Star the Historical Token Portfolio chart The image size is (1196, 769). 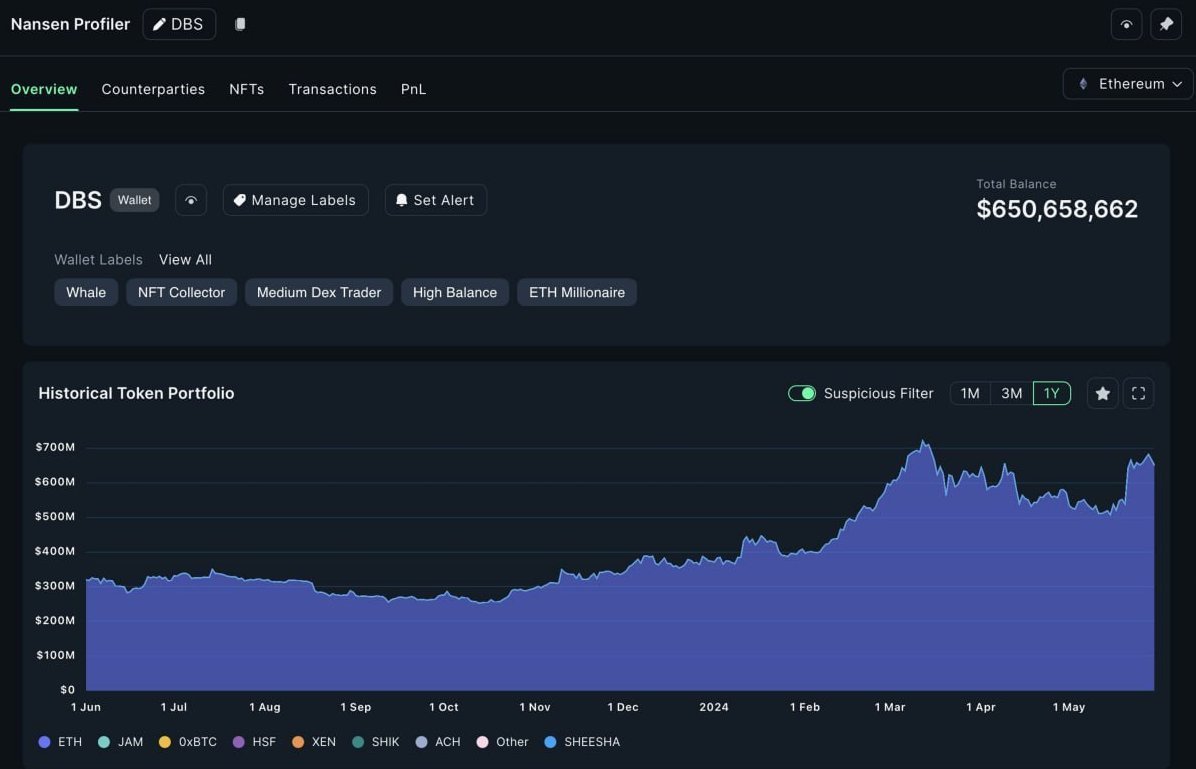(x=1102, y=393)
